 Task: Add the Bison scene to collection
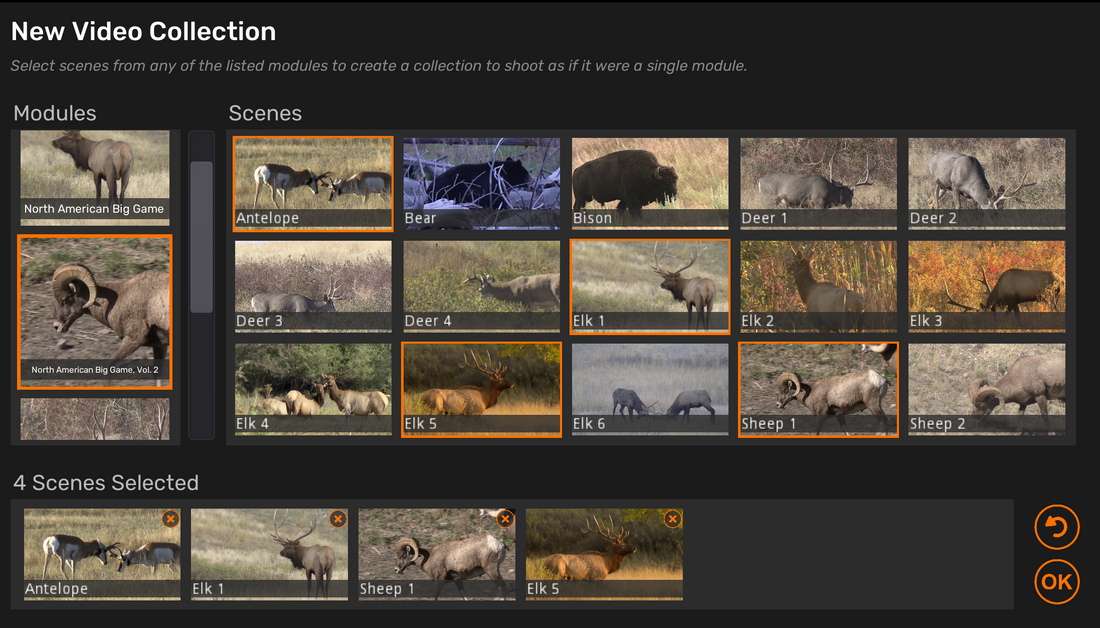coord(650,184)
